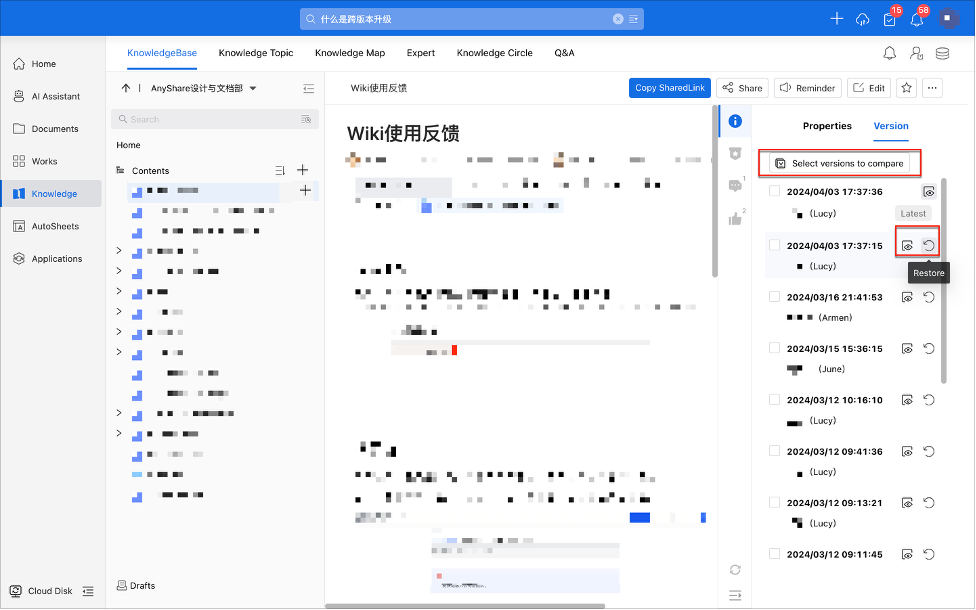
Task: Click Select versions to compare button
Action: coord(839,163)
